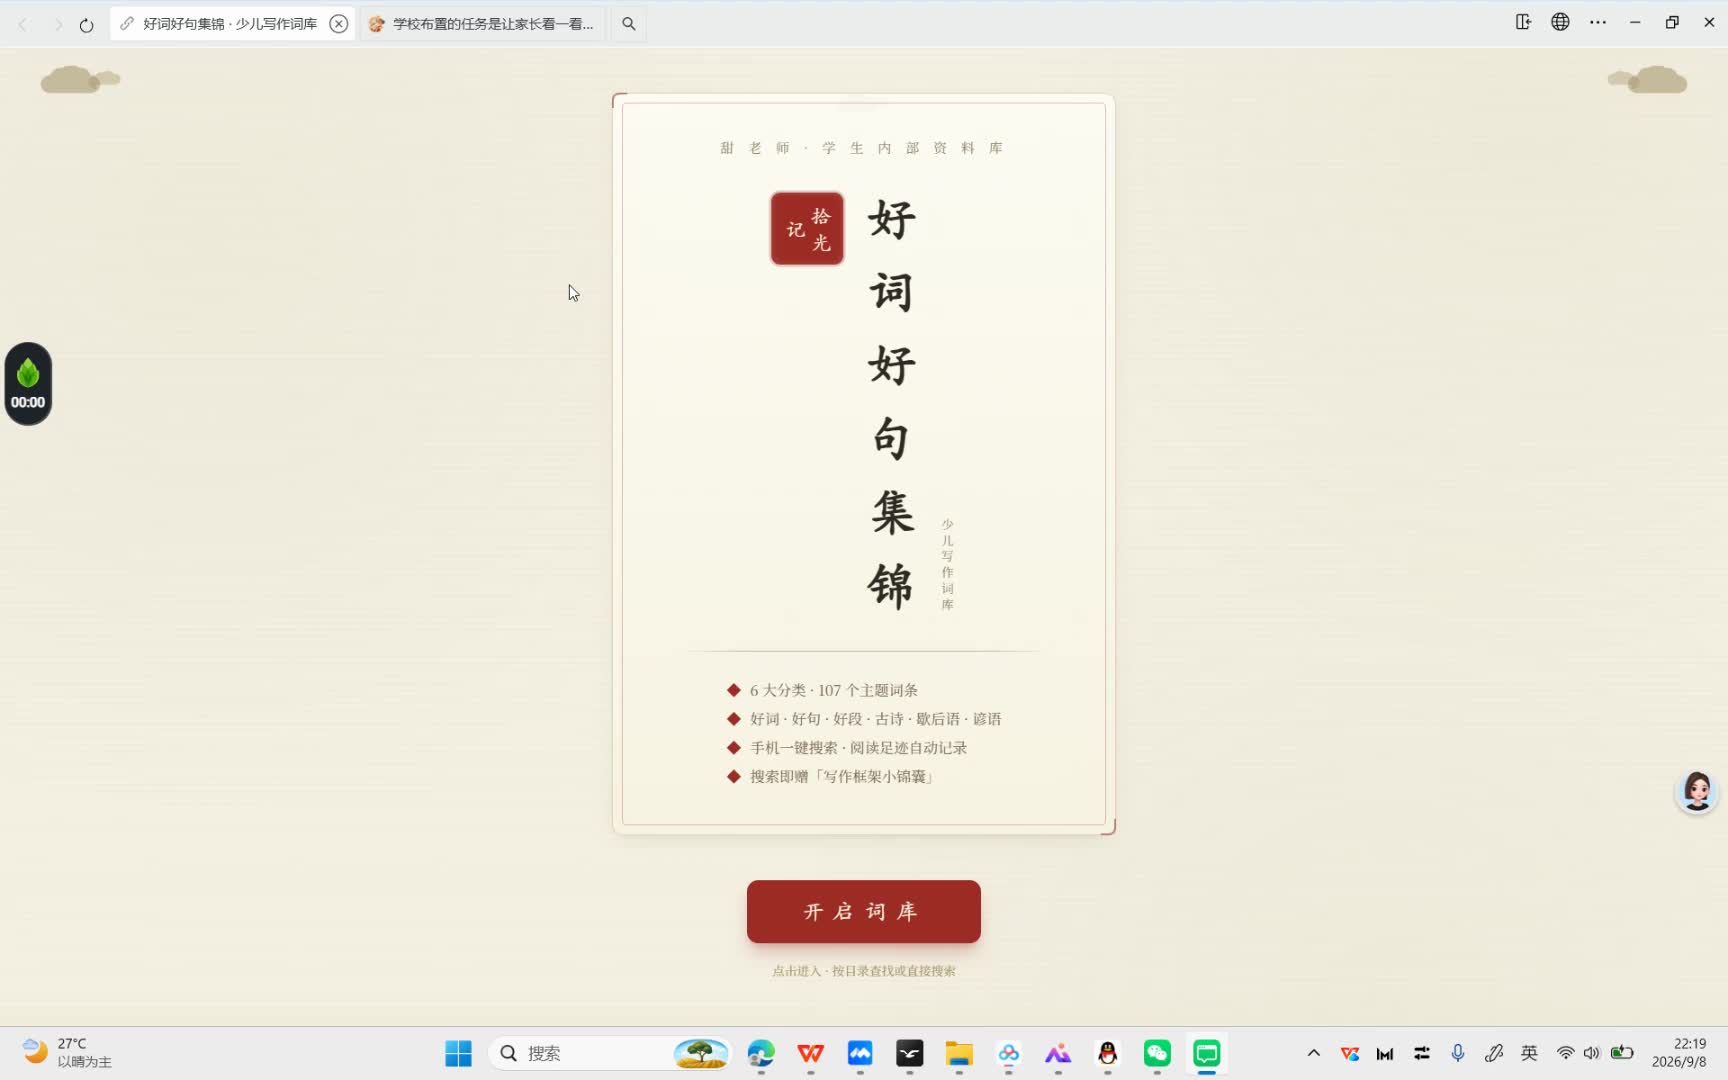This screenshot has width=1728, height=1080.
Task: Click the taskbar 搜索 search box
Action: tap(610, 1053)
